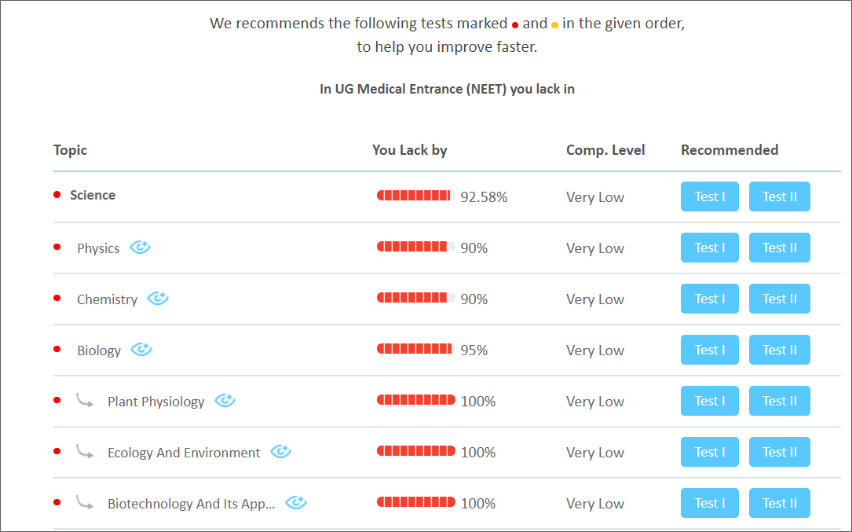Click the eye icon beside Biology
The height and width of the screenshot is (532, 852).
coord(141,350)
